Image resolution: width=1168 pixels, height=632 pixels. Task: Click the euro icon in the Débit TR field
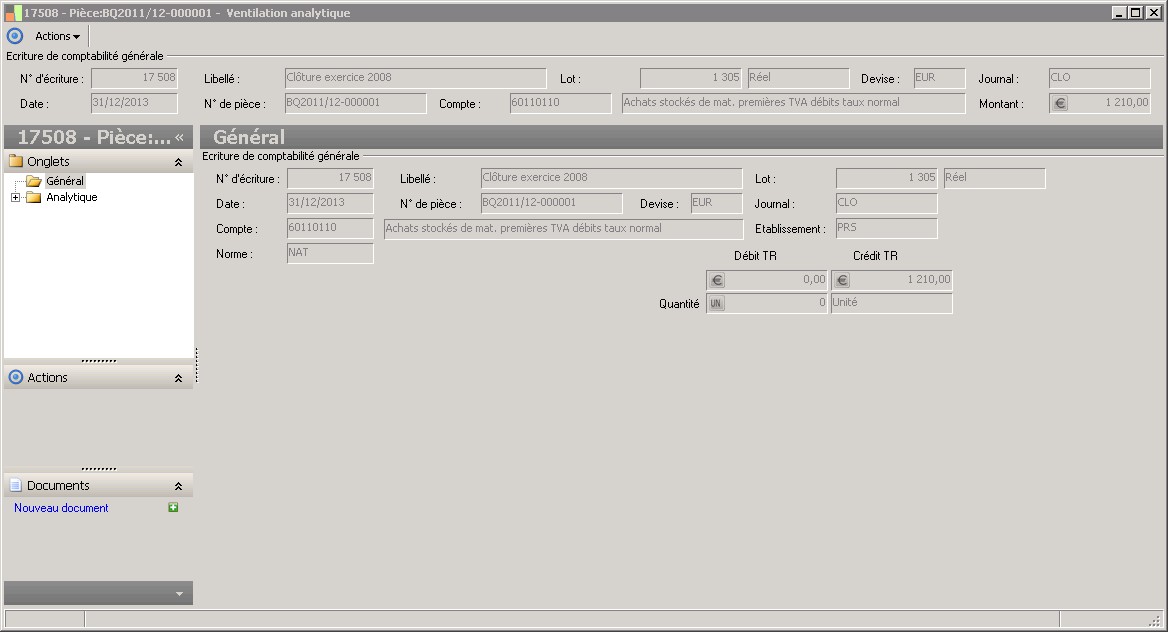716,280
